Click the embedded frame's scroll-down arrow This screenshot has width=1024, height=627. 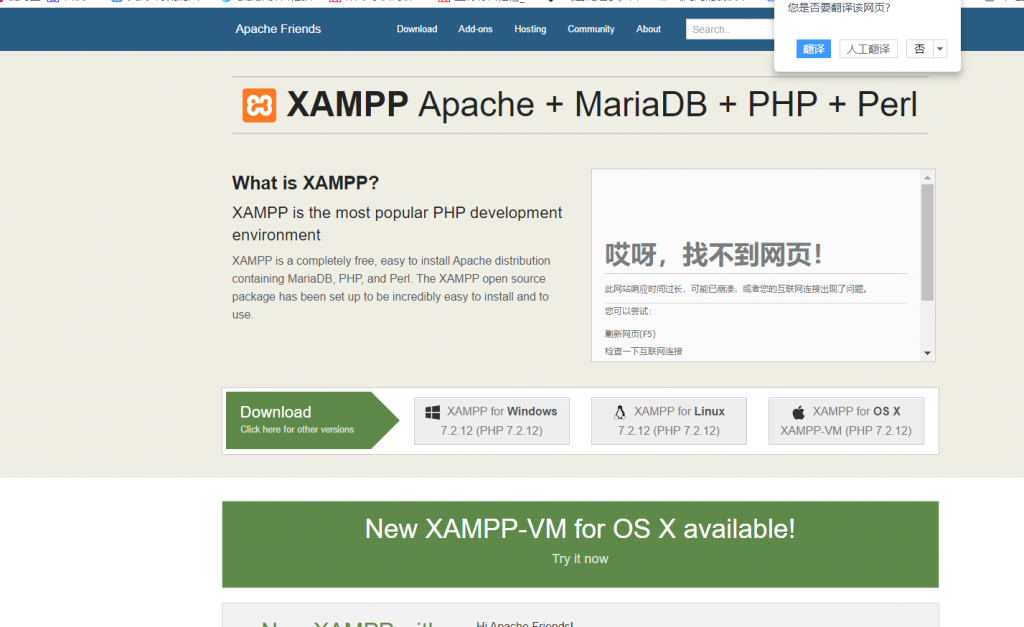[x=927, y=353]
